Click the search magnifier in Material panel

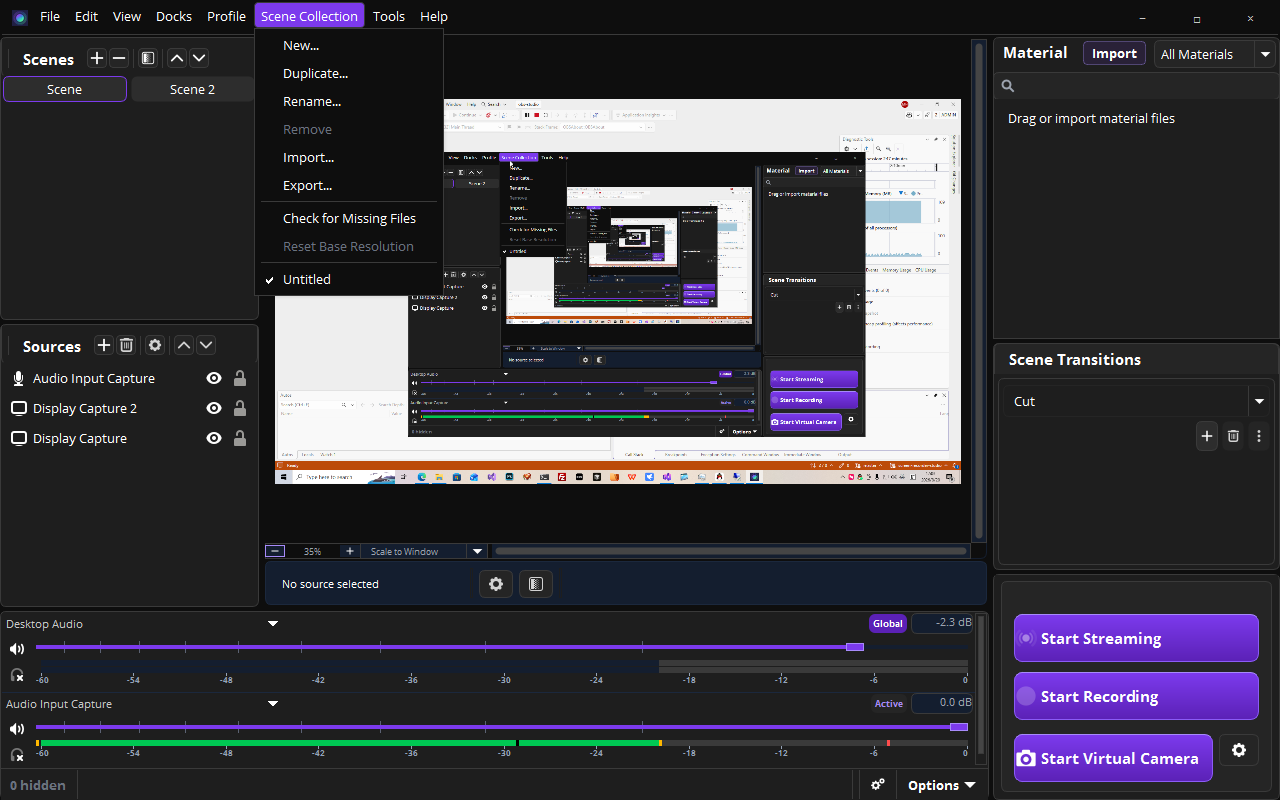pos(1008,86)
